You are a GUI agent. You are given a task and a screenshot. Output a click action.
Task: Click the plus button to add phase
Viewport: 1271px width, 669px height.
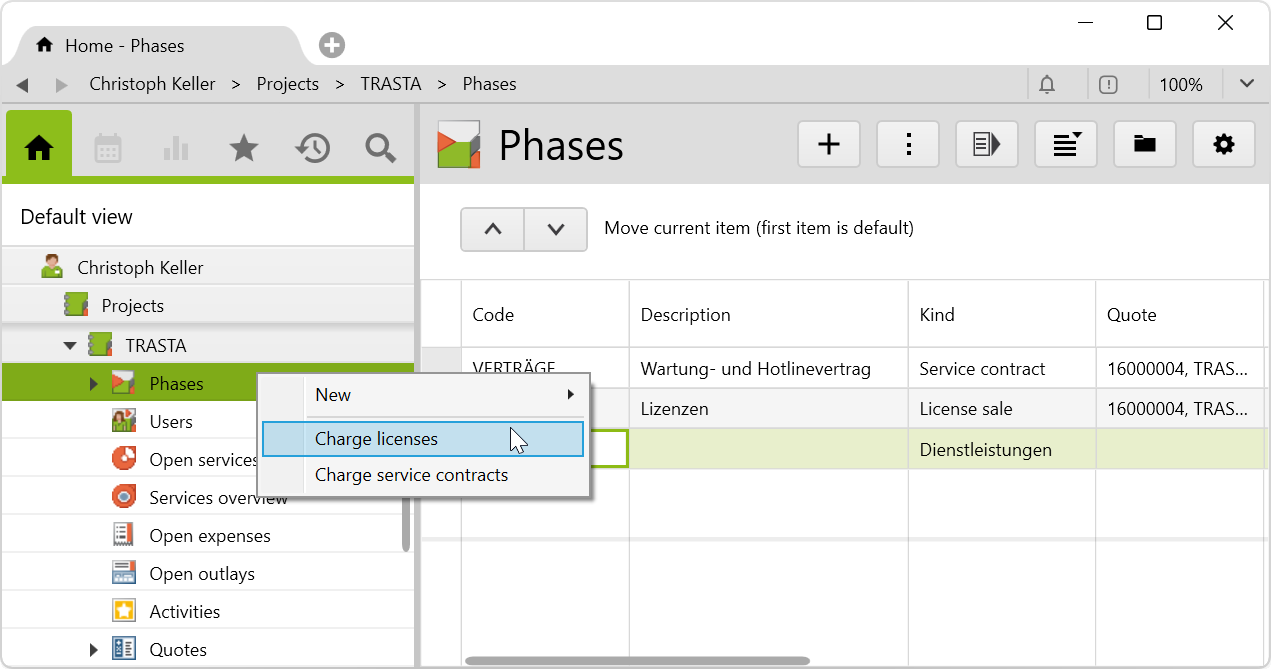point(829,145)
